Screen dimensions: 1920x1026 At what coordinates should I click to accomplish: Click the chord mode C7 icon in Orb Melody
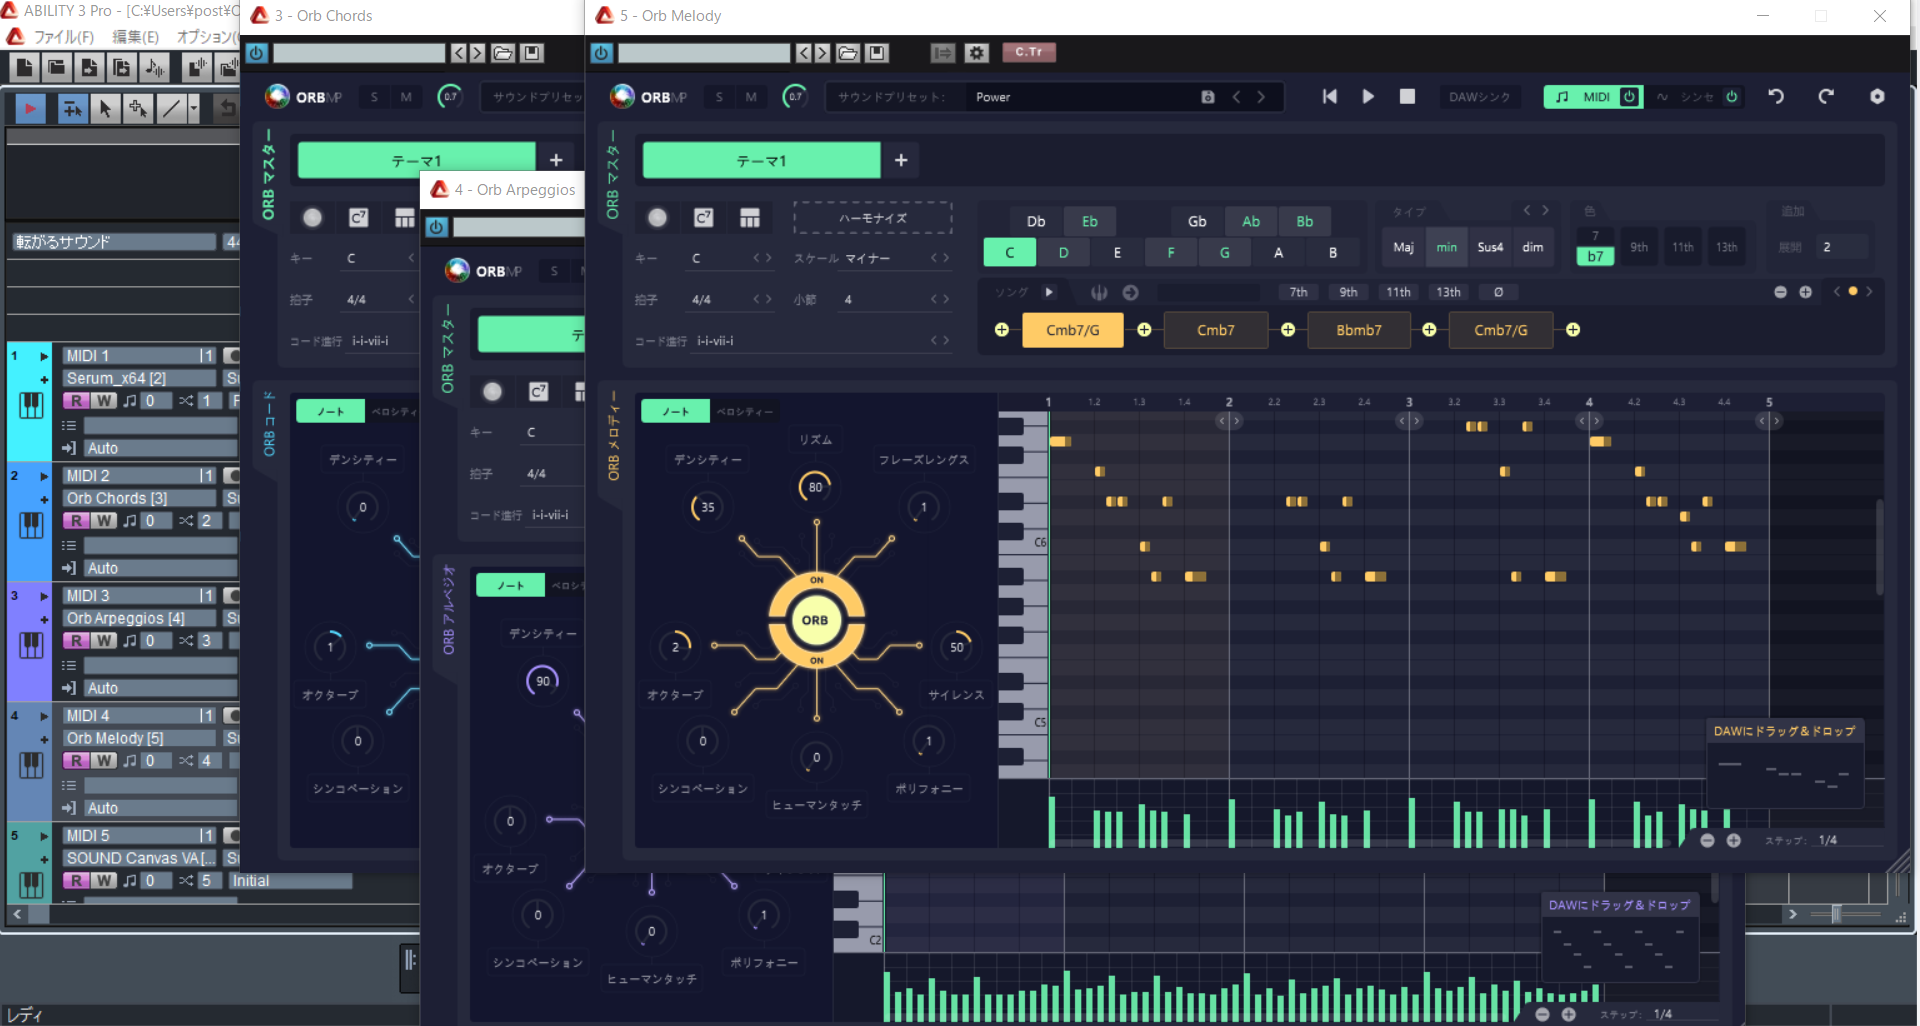704,218
